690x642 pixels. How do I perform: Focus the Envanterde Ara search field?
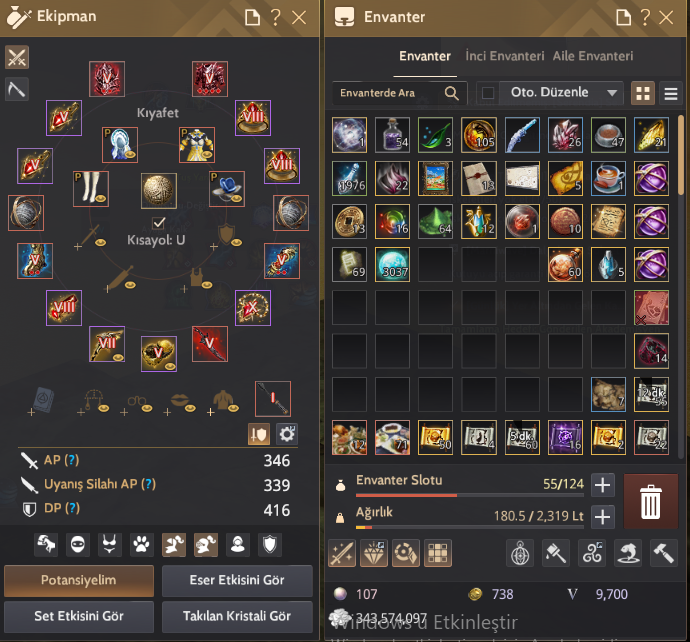tap(399, 93)
